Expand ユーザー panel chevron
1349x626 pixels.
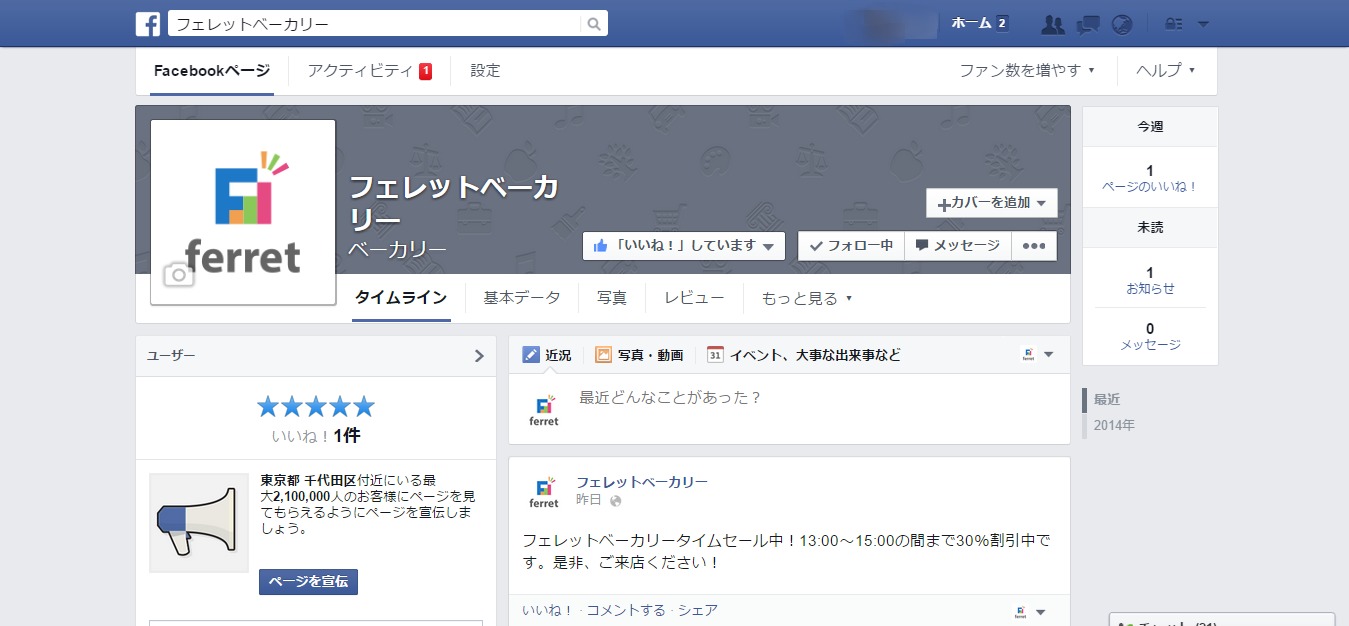pos(479,355)
